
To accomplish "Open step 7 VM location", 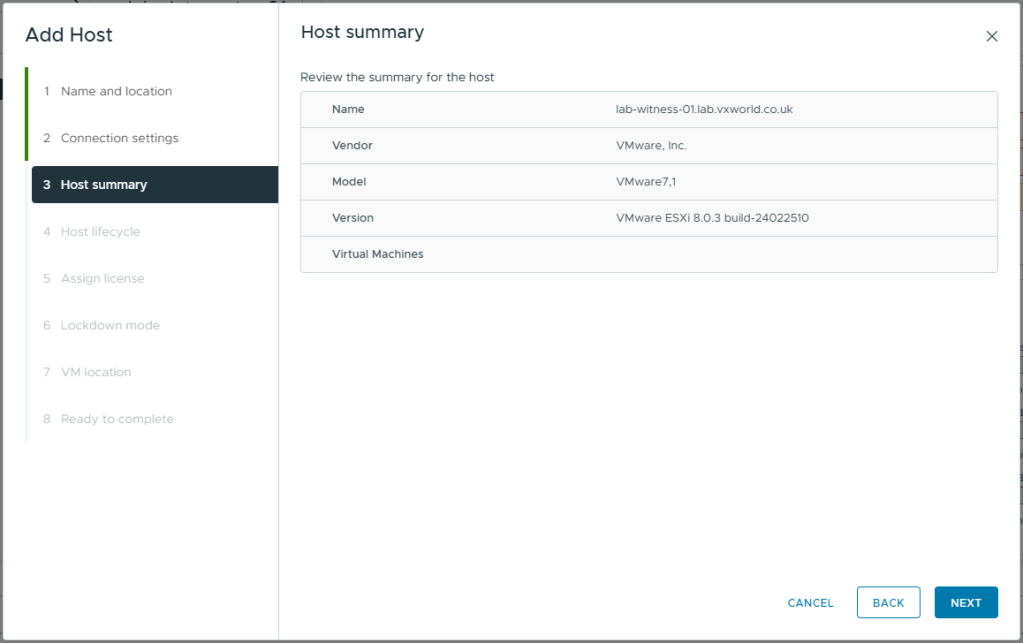I will pos(96,372).
